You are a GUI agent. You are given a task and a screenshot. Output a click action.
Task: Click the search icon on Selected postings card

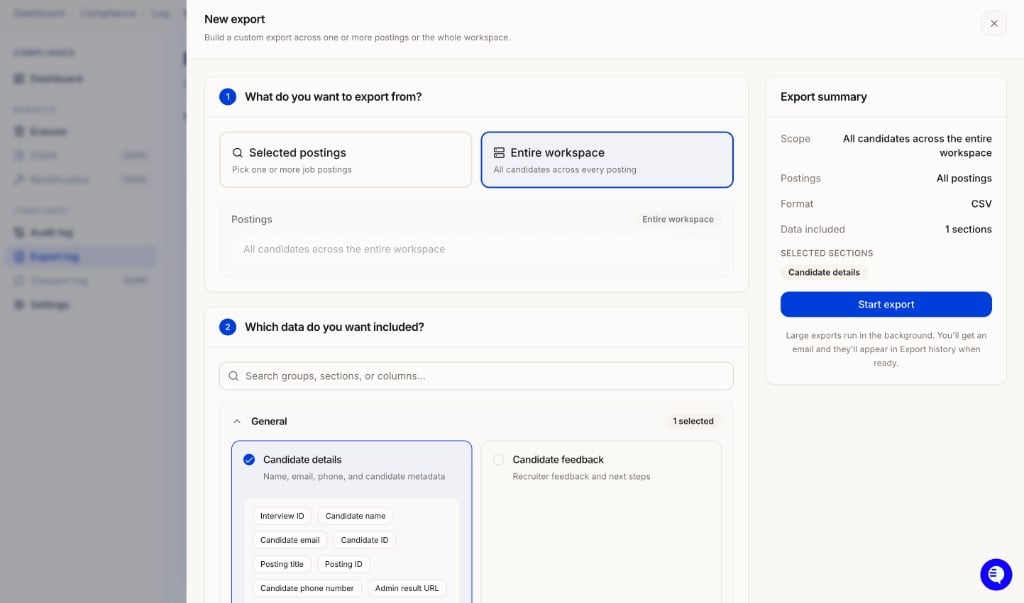click(x=238, y=153)
